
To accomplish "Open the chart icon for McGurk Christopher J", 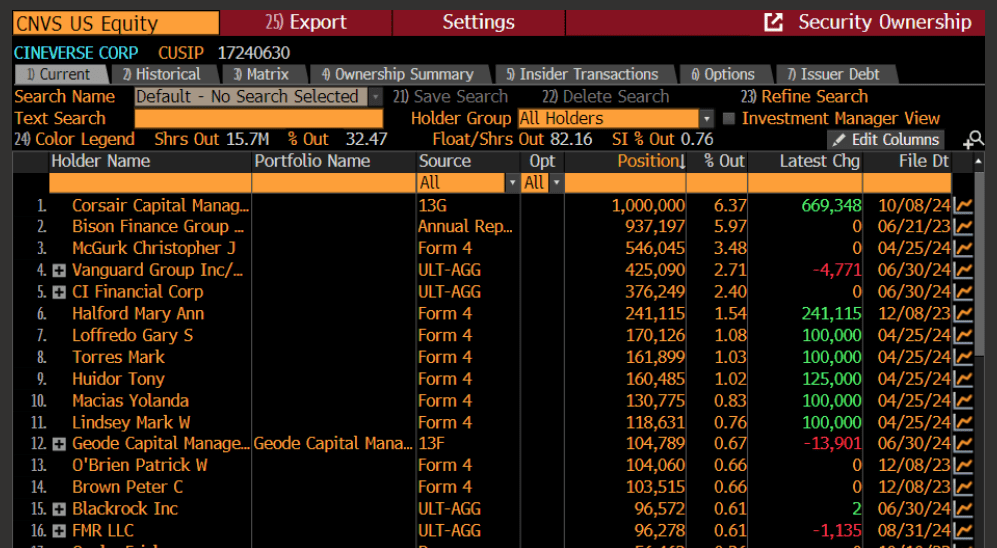I will pos(964,248).
